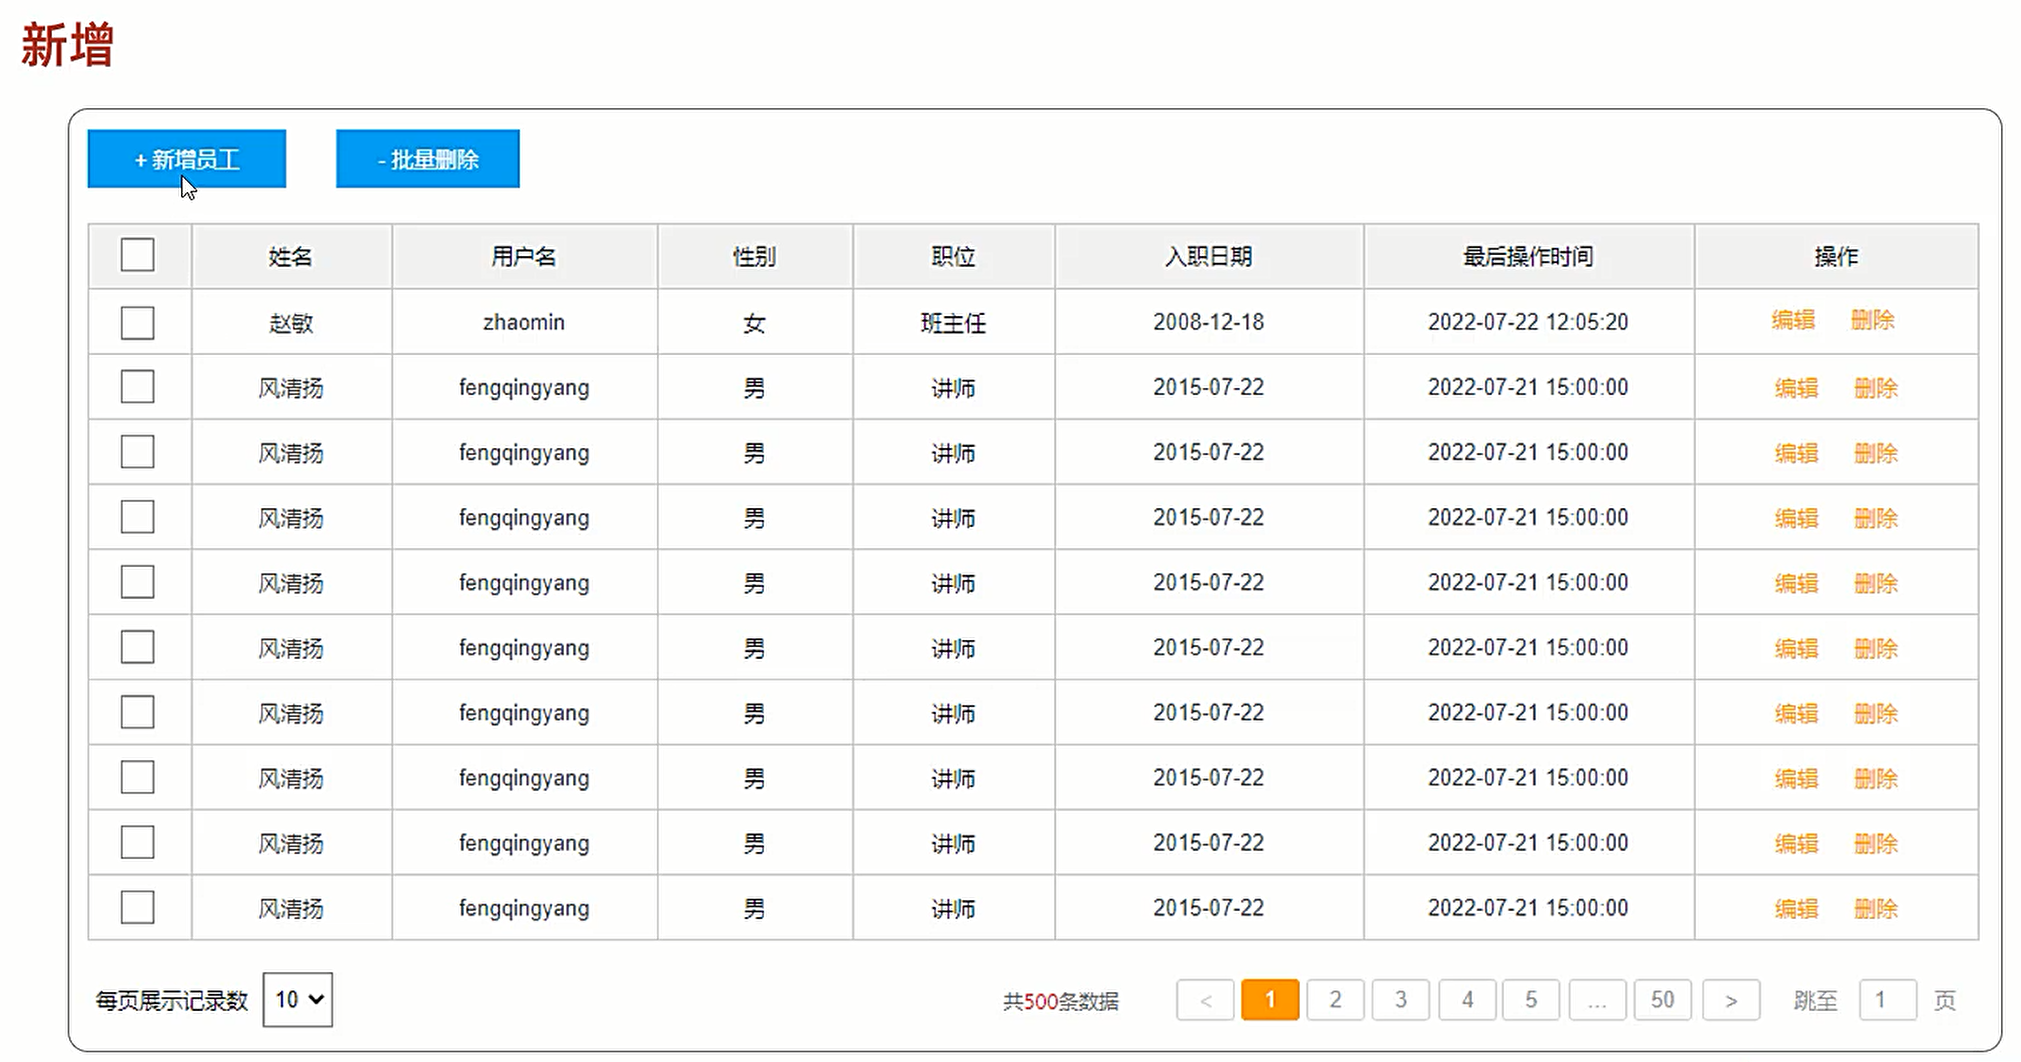
Task: Click the 入职日期 column header
Action: (x=1209, y=257)
